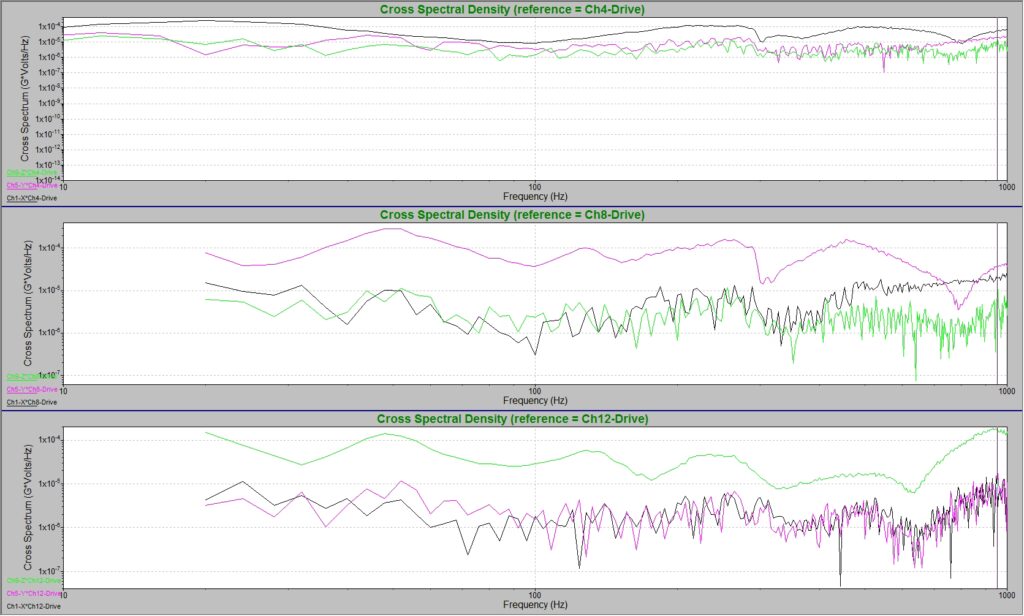This screenshot has width=1024, height=616.
Task: Select the green Ch9-Z*Ch12-Drive legend entry
Action: pyautogui.click(x=33, y=580)
